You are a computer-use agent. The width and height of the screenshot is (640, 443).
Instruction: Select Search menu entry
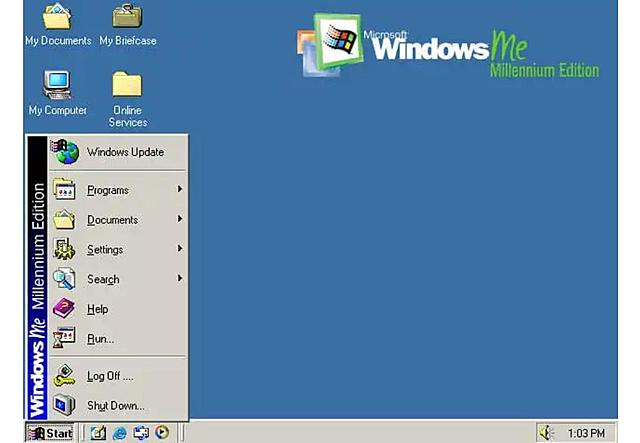coord(118,279)
